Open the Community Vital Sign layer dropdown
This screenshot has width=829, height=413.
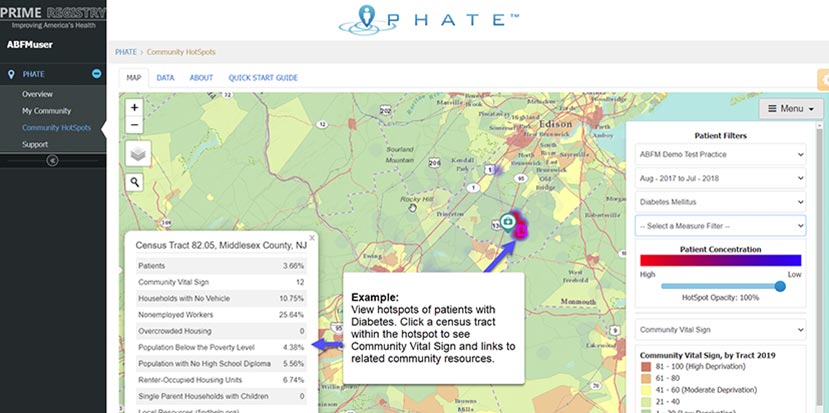pyautogui.click(x=721, y=329)
